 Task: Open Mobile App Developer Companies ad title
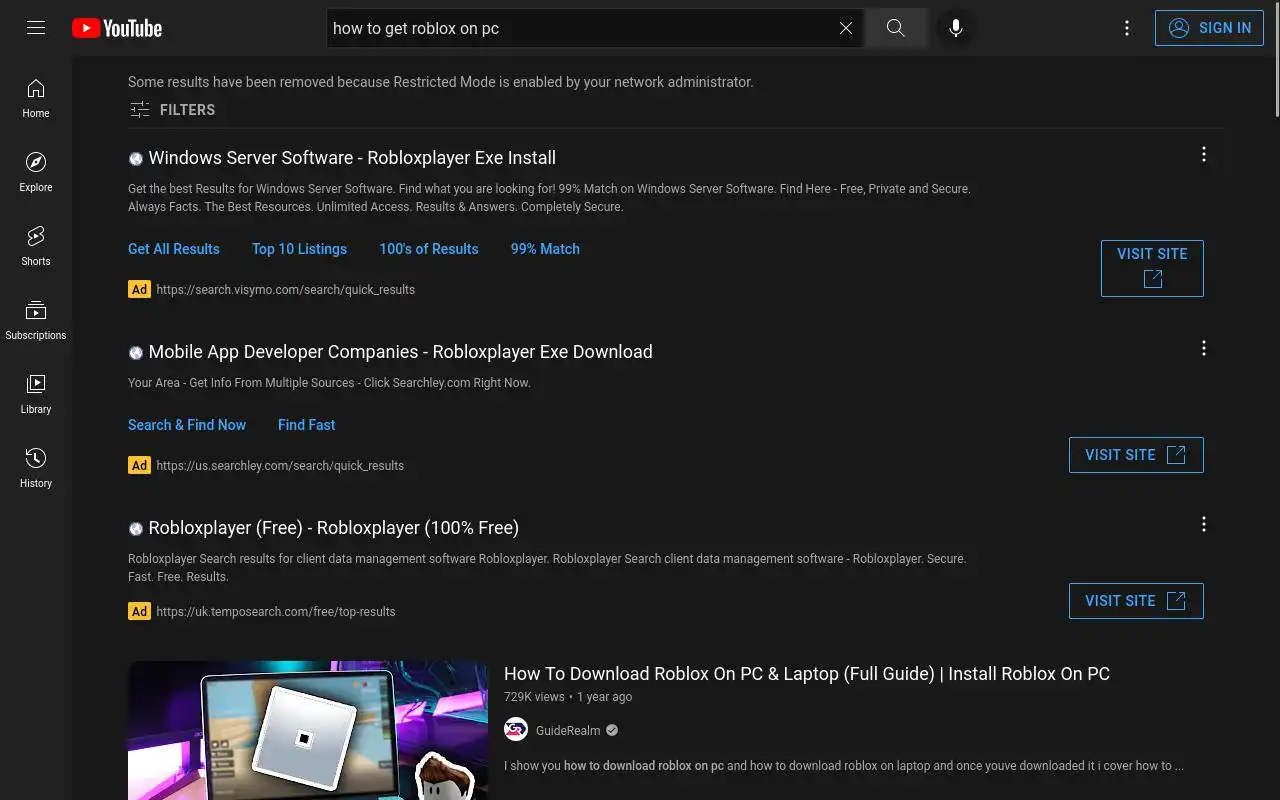click(x=400, y=352)
